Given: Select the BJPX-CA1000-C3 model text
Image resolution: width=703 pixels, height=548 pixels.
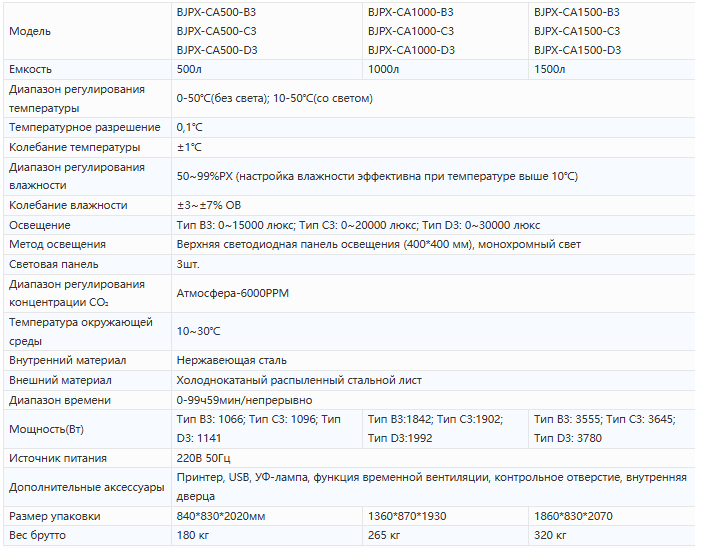Looking at the screenshot, I should (x=411, y=31).
